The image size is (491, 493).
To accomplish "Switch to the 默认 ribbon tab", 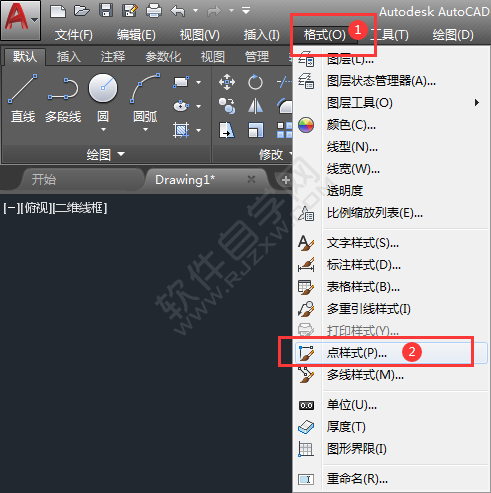I will (25, 57).
